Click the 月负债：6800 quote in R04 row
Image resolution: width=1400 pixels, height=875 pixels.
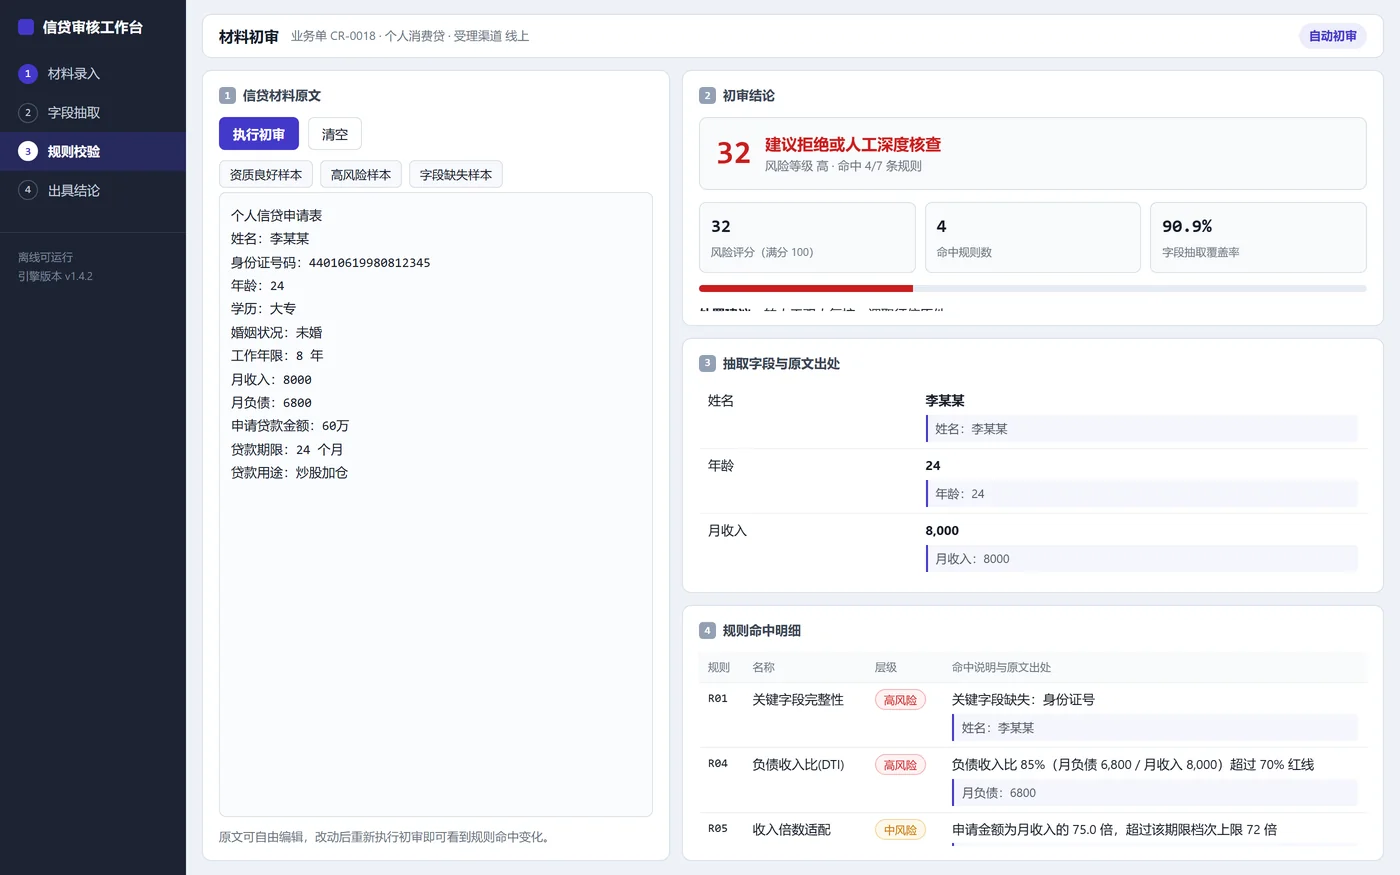(x=1155, y=793)
